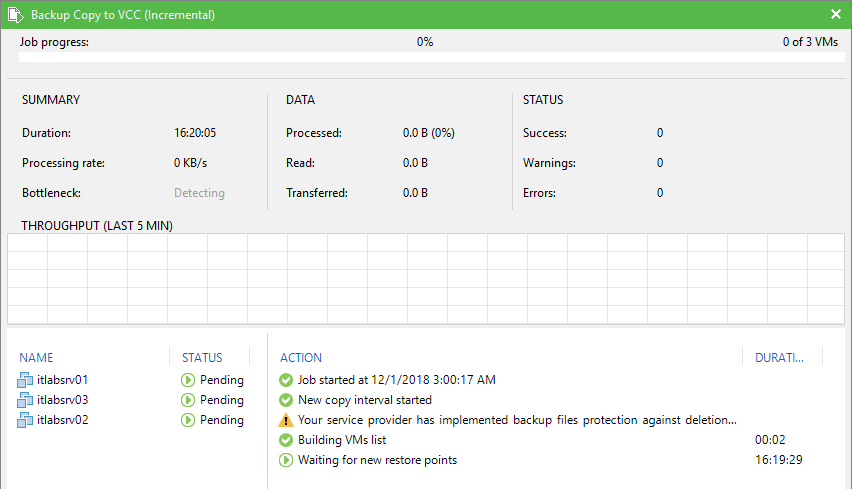Screen dimensions: 852x489
Task: Click the Read label in DATA section
Action: pyautogui.click(x=300, y=163)
